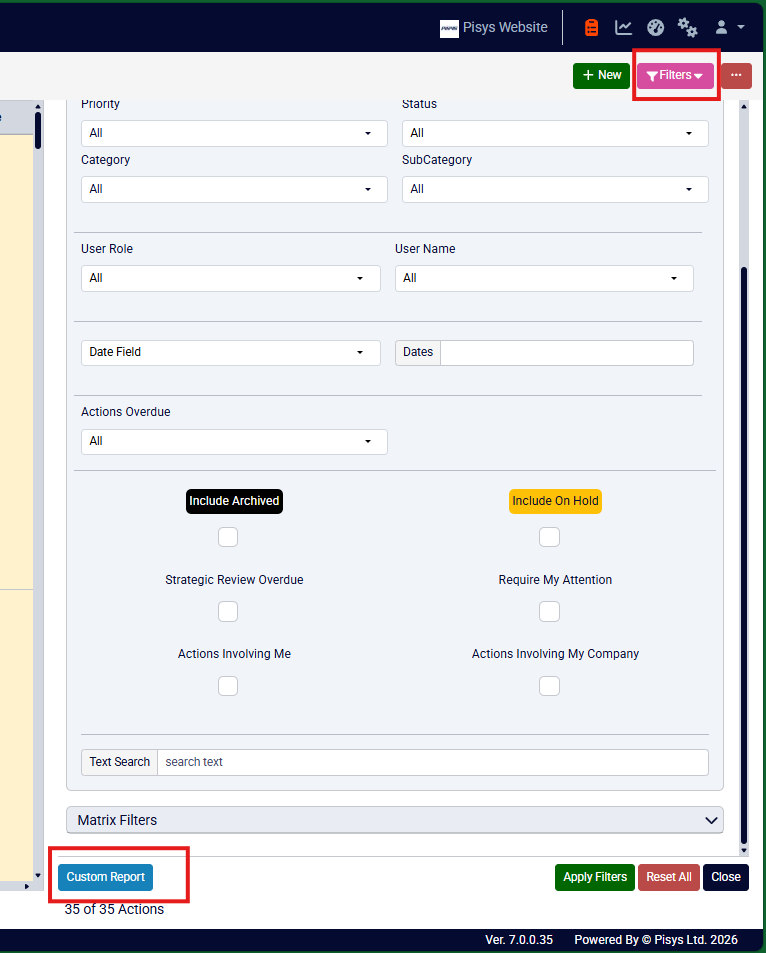766x953 pixels.
Task: Click the filter panel vertical scrollbar
Action: pyautogui.click(x=744, y=554)
